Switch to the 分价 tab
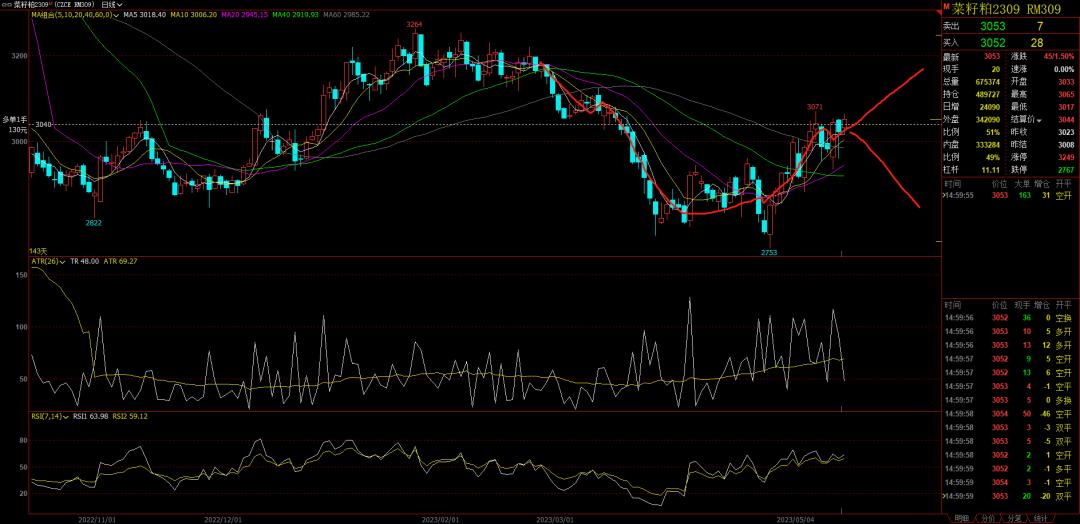Viewport: 1080px width, 524px height. (987, 518)
